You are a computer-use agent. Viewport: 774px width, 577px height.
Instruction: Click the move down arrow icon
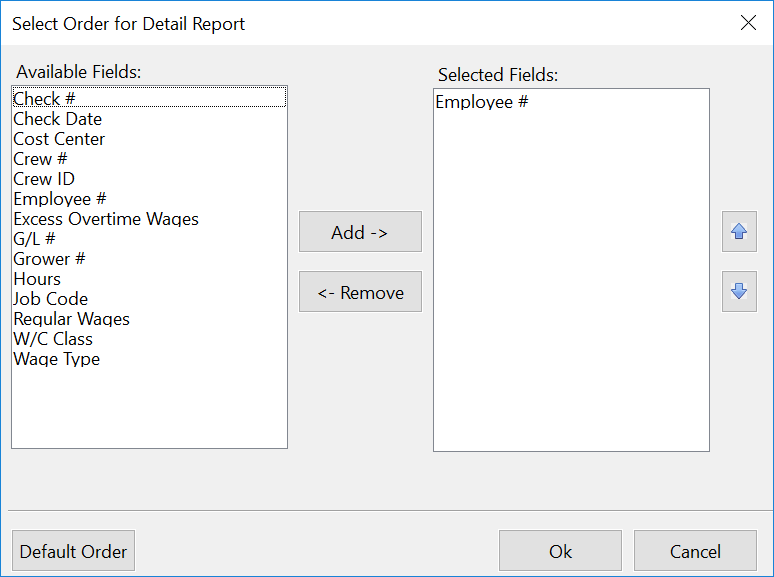tap(739, 291)
